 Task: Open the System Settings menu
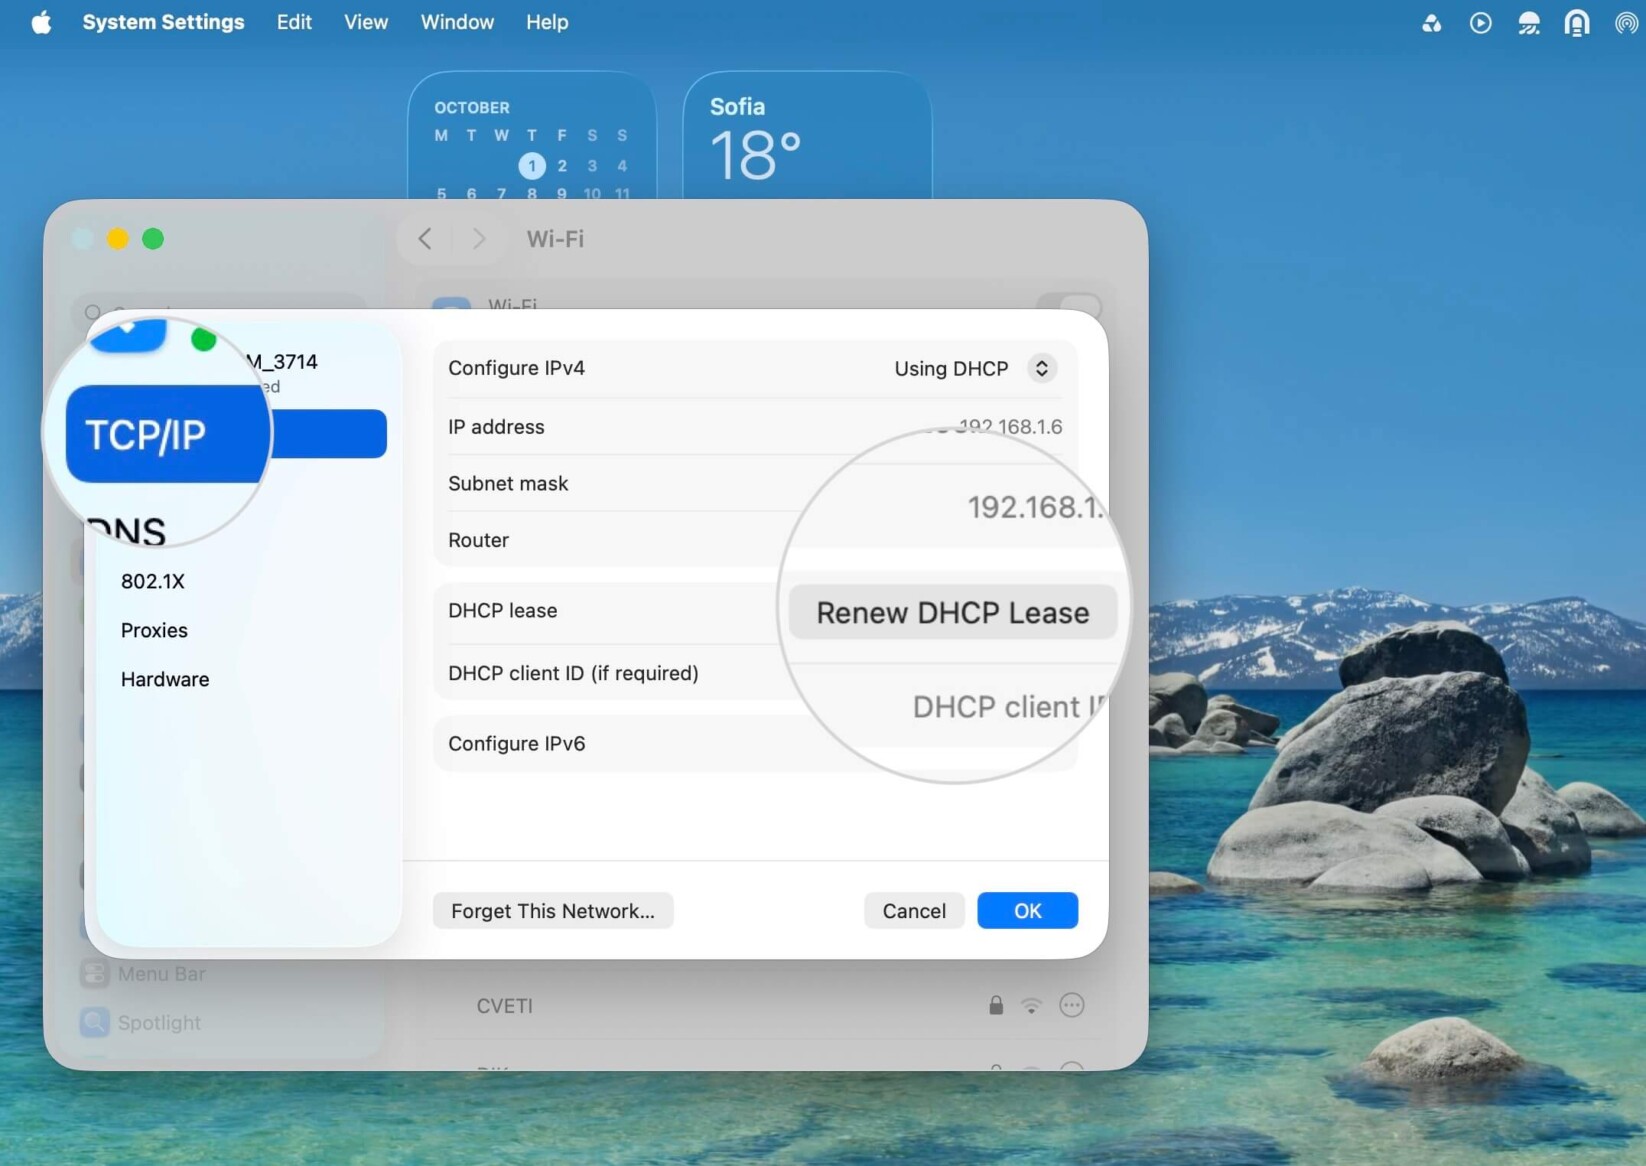[163, 22]
